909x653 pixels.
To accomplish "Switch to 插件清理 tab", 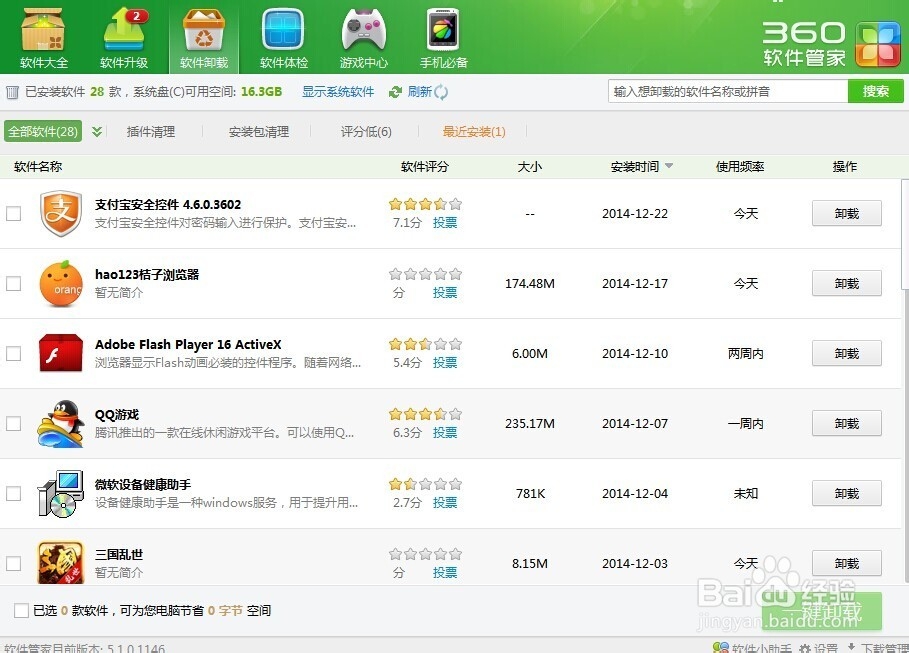I will click(151, 132).
